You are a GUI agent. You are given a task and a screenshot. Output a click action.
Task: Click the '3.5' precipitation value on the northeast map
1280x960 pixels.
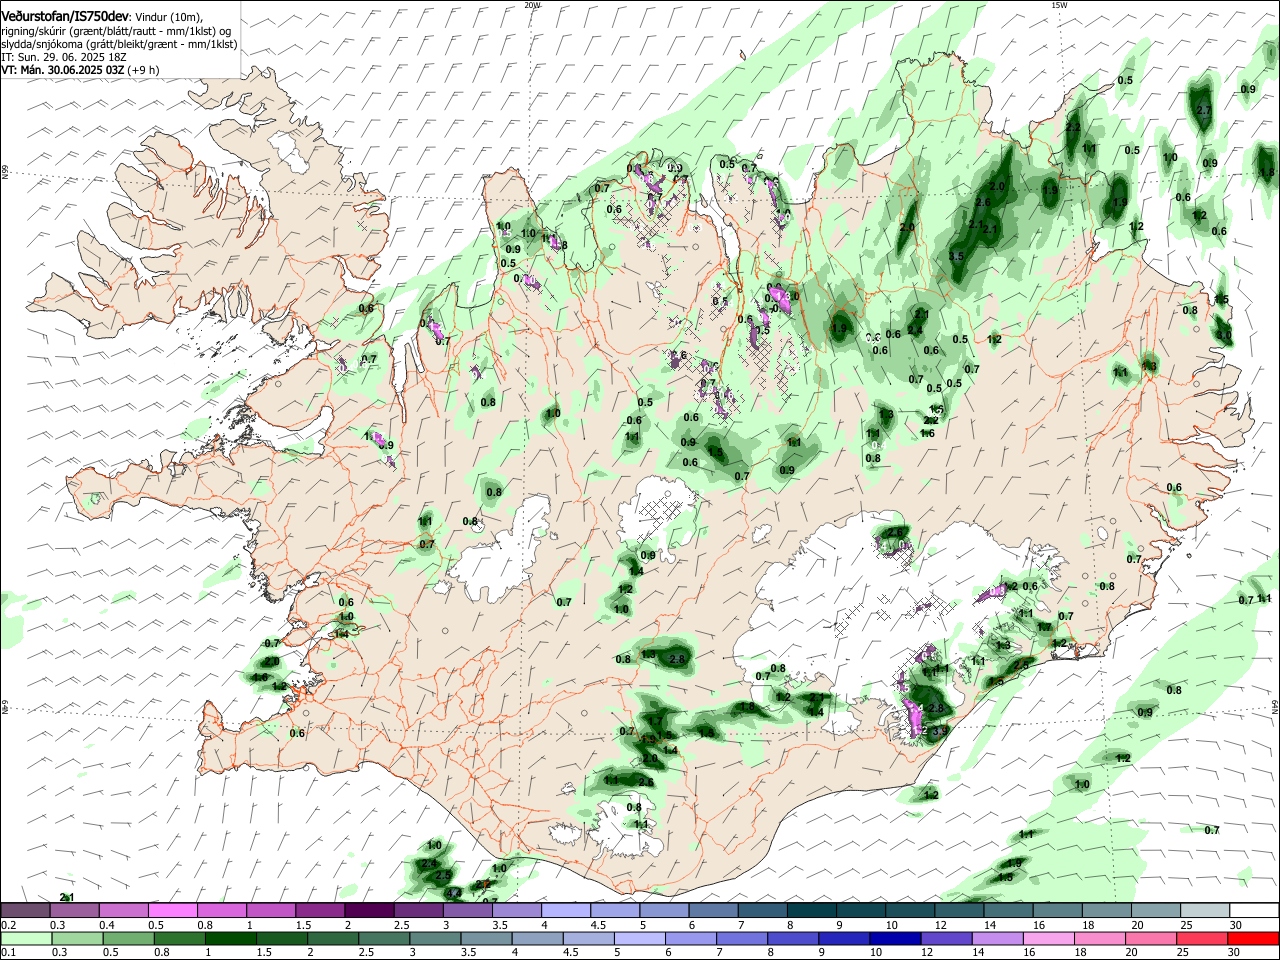tap(956, 257)
